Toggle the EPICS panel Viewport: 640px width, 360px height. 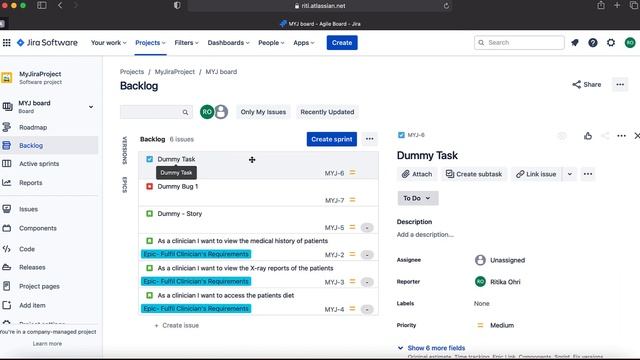(x=124, y=184)
